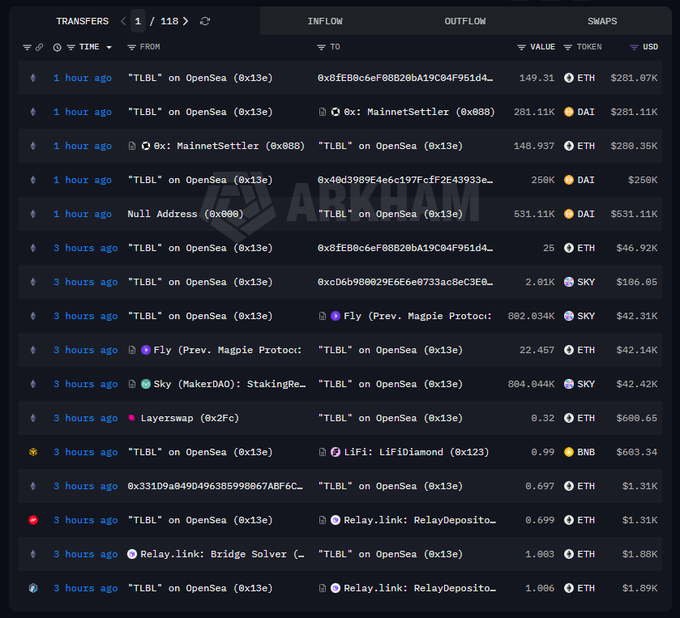Open Layerswap (0x2Fc) sender
Image resolution: width=680 pixels, height=618 pixels.
[190, 418]
